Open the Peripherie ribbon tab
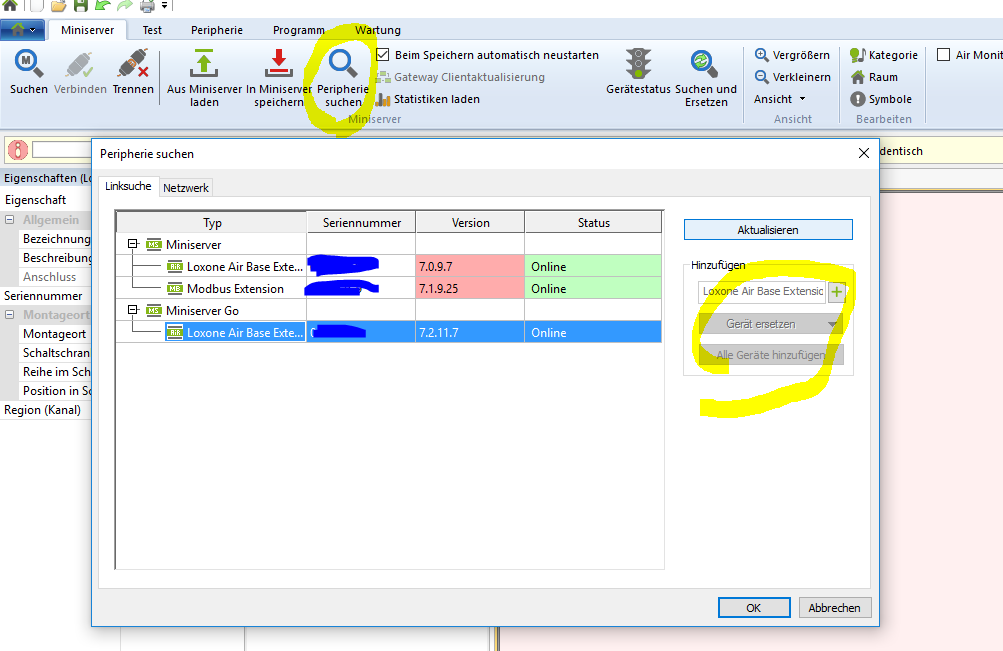The width and height of the screenshot is (1003, 651). [217, 30]
